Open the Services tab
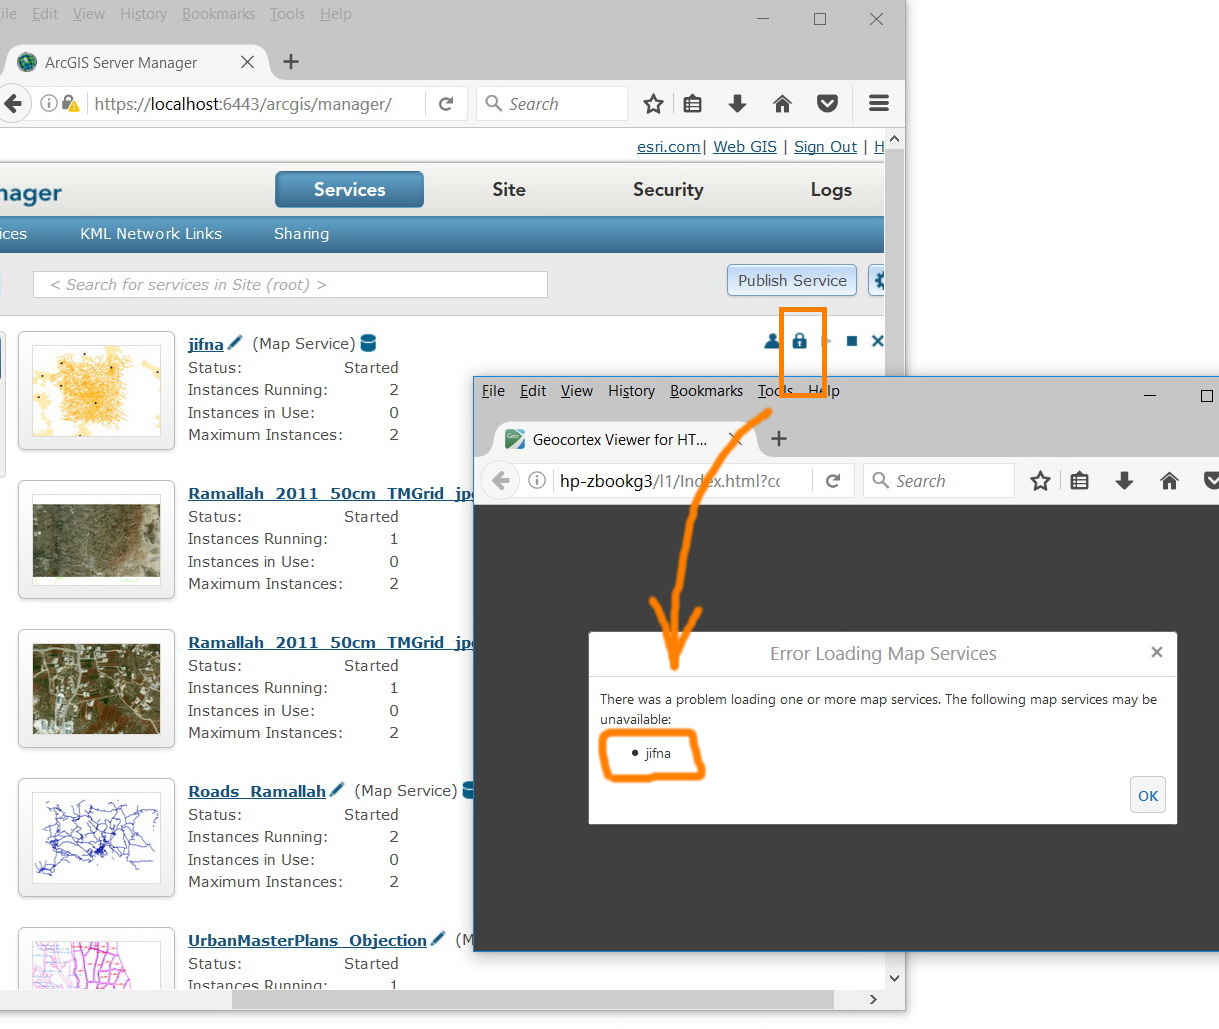The width and height of the screenshot is (1219, 1029). click(x=349, y=190)
